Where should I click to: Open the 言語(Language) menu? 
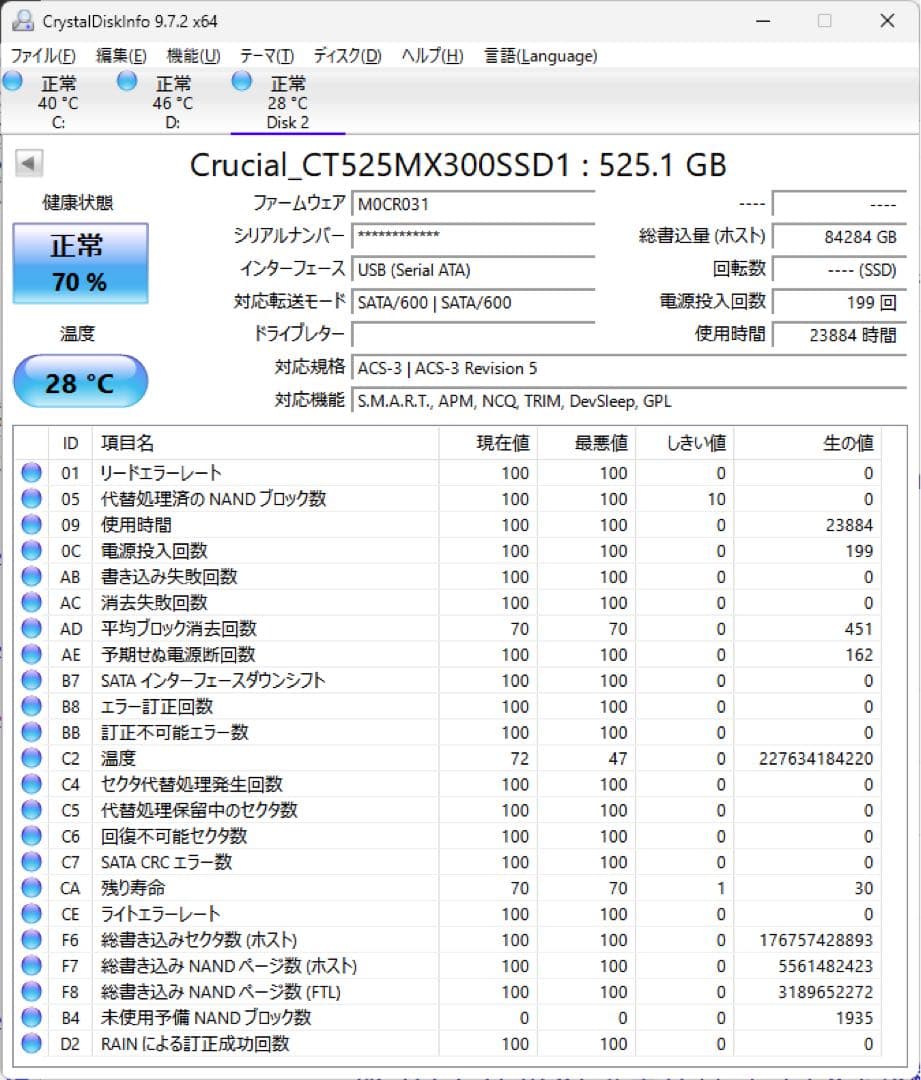point(541,56)
